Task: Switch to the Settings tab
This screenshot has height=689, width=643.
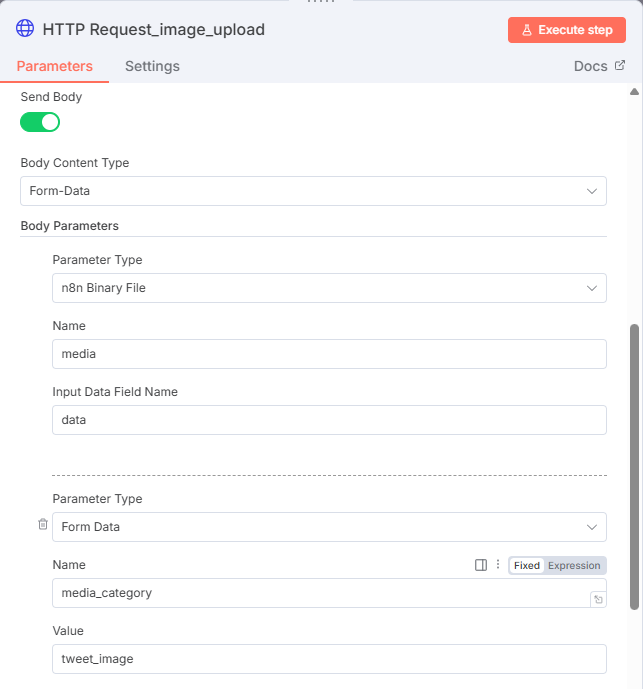Action: click(x=152, y=66)
